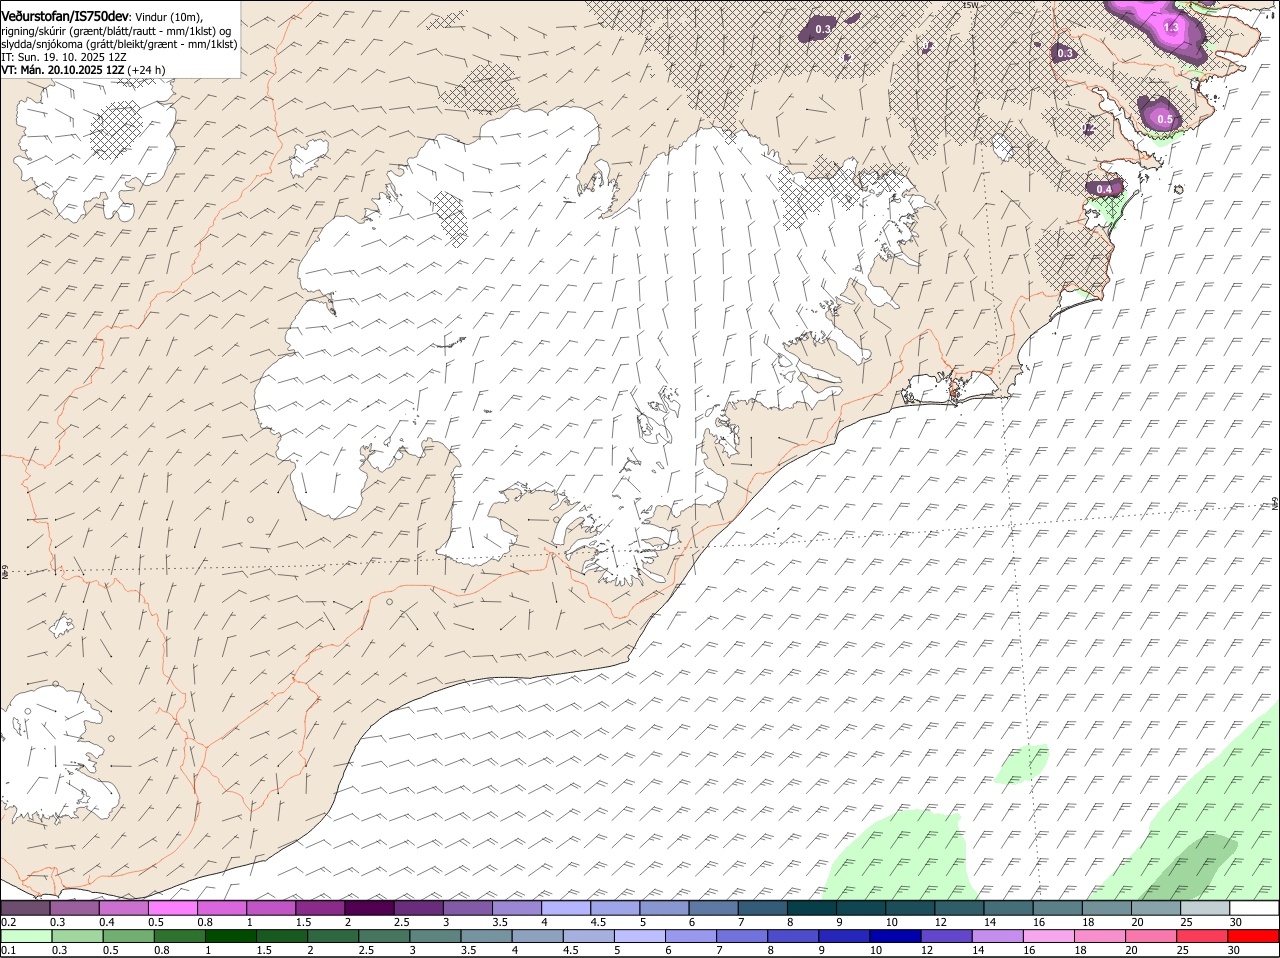The height and width of the screenshot is (958, 1280).
Task: Click the 'VT: Mán. 20.10.2025 12Z' valid time
Action: pos(62,70)
